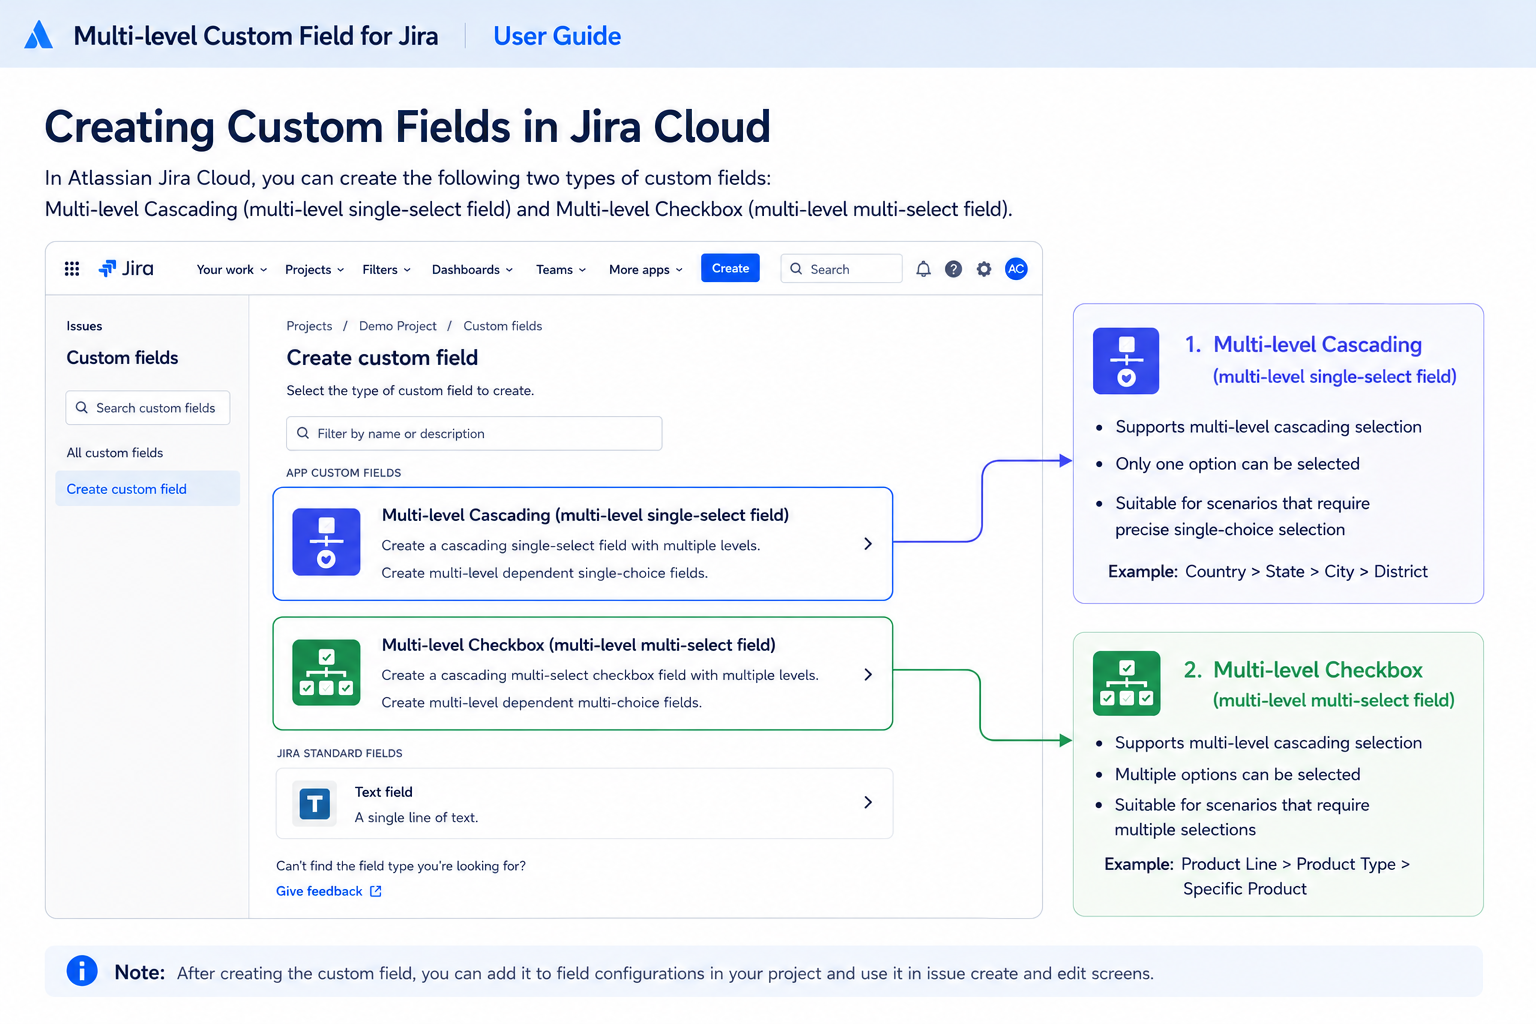The width and height of the screenshot is (1536, 1024).
Task: Click 'Only one option can be selected' bullet
Action: (1238, 464)
